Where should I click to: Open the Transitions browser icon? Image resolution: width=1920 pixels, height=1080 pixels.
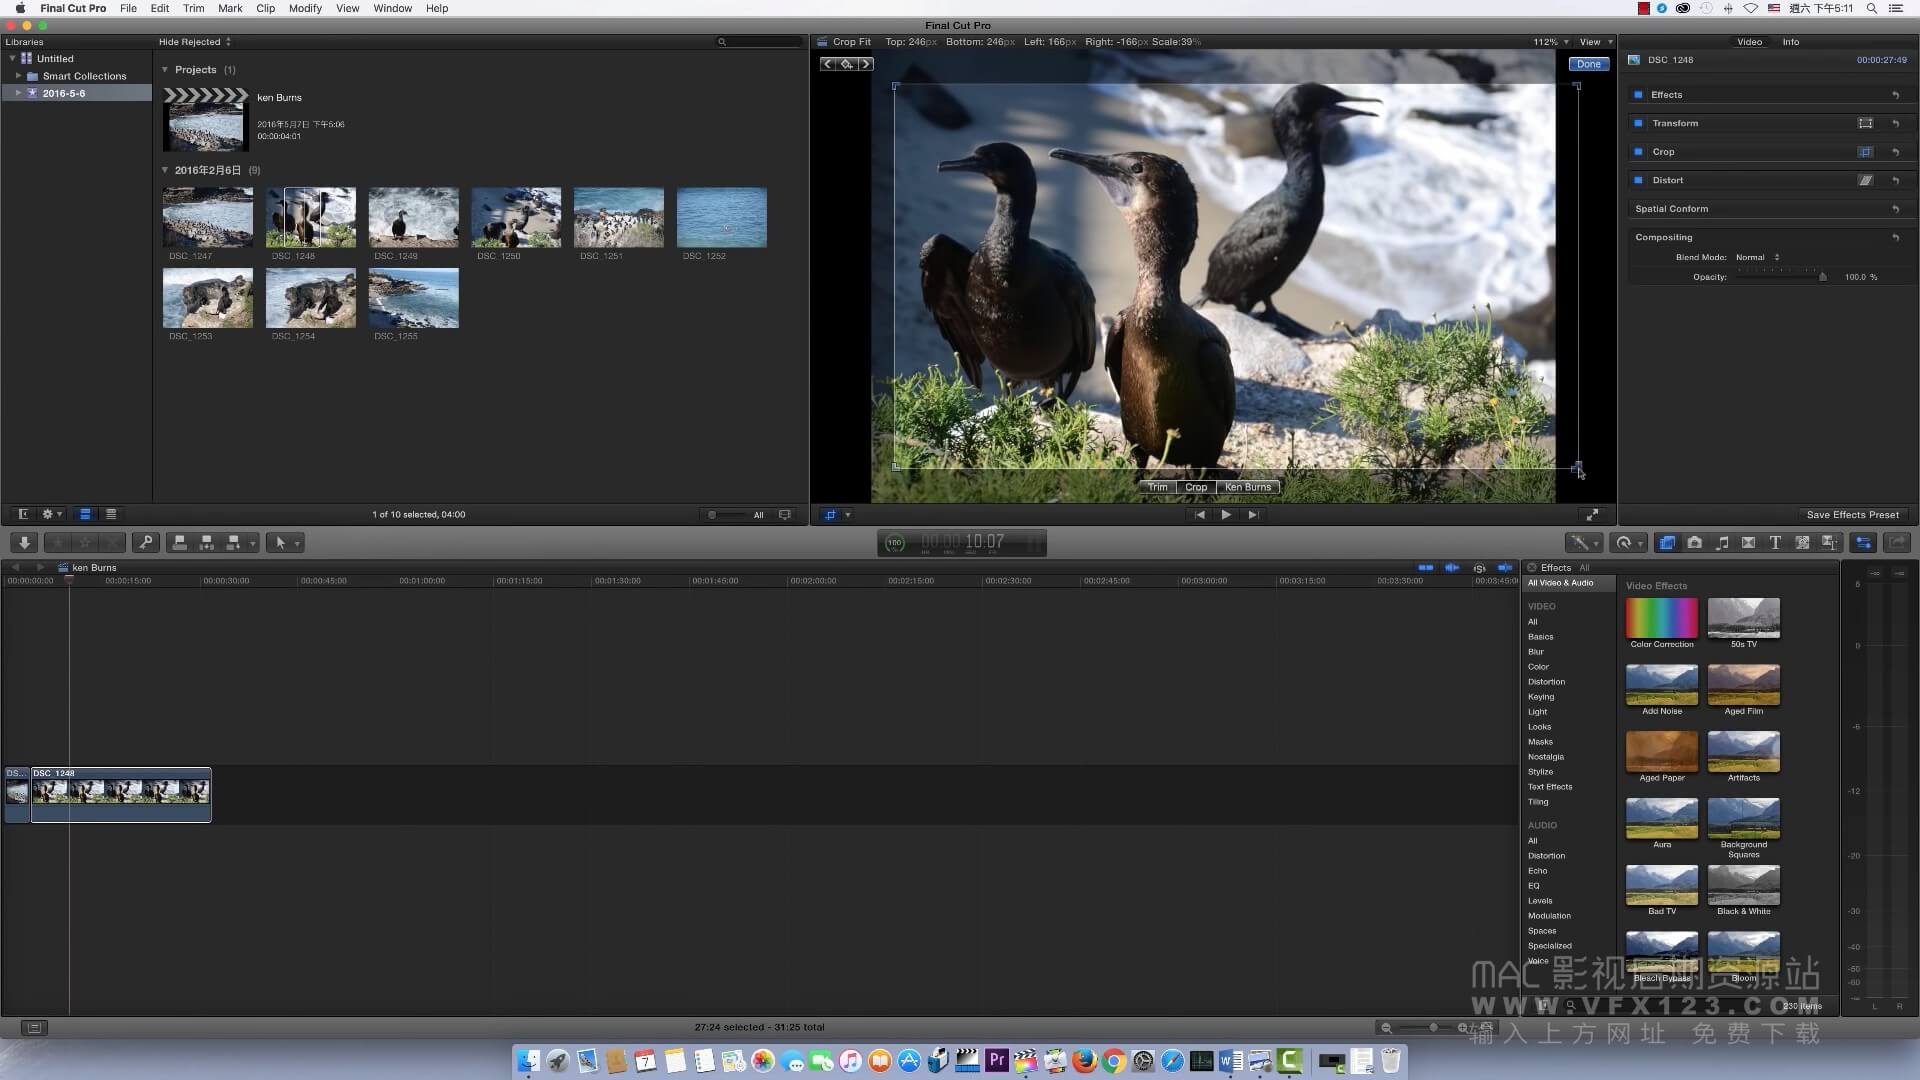click(x=1748, y=543)
